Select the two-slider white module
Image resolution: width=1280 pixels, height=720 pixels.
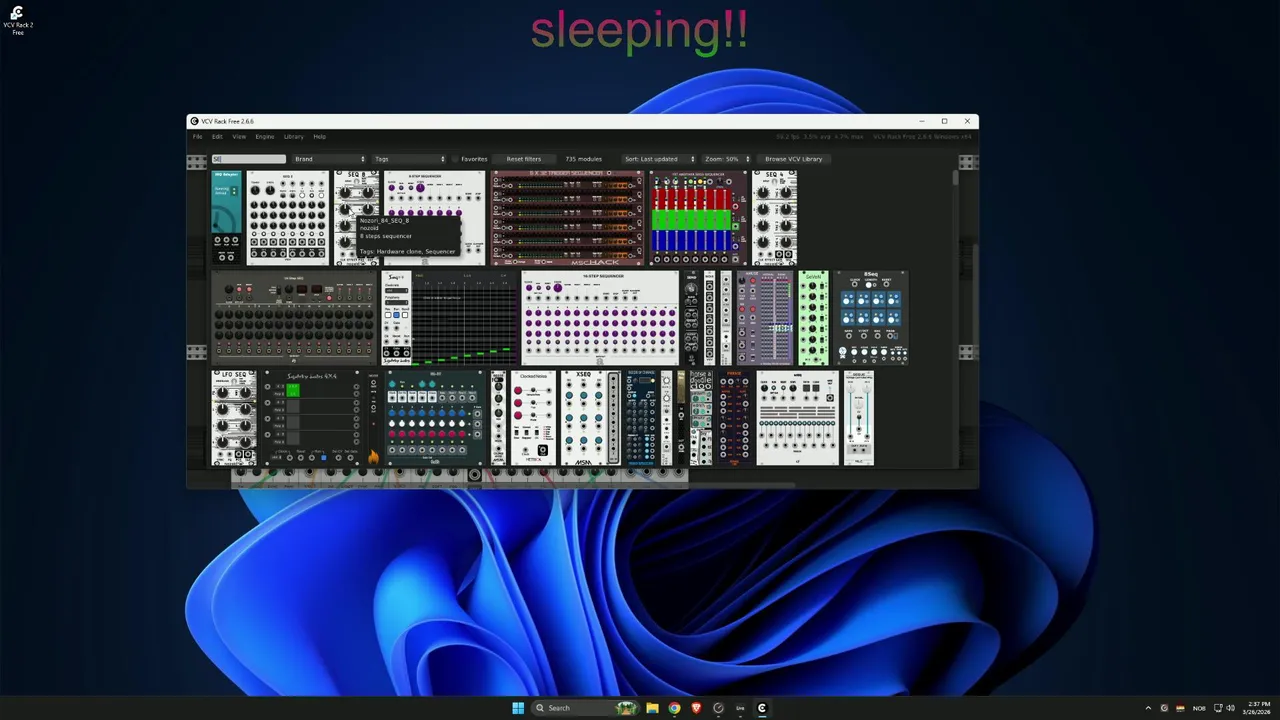(859, 418)
